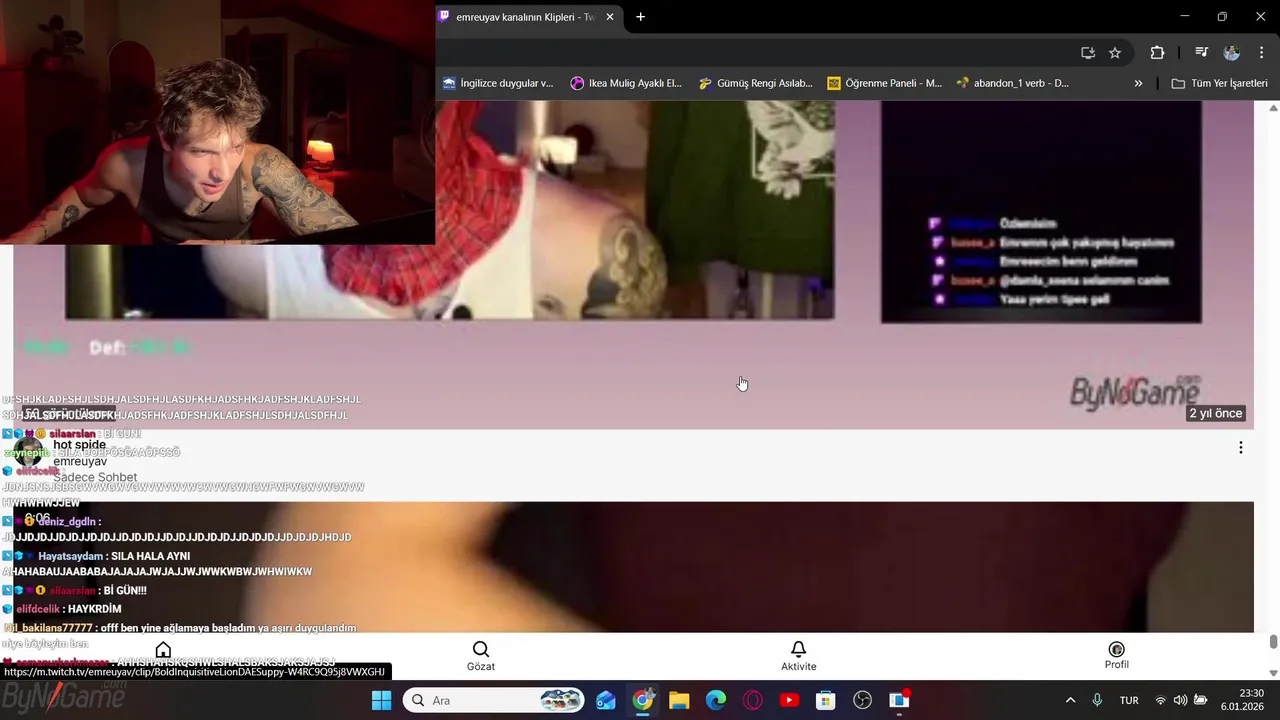The image size is (1280, 720).
Task: Click the 'Sadece Sohbet' category text
Action: click(x=95, y=477)
